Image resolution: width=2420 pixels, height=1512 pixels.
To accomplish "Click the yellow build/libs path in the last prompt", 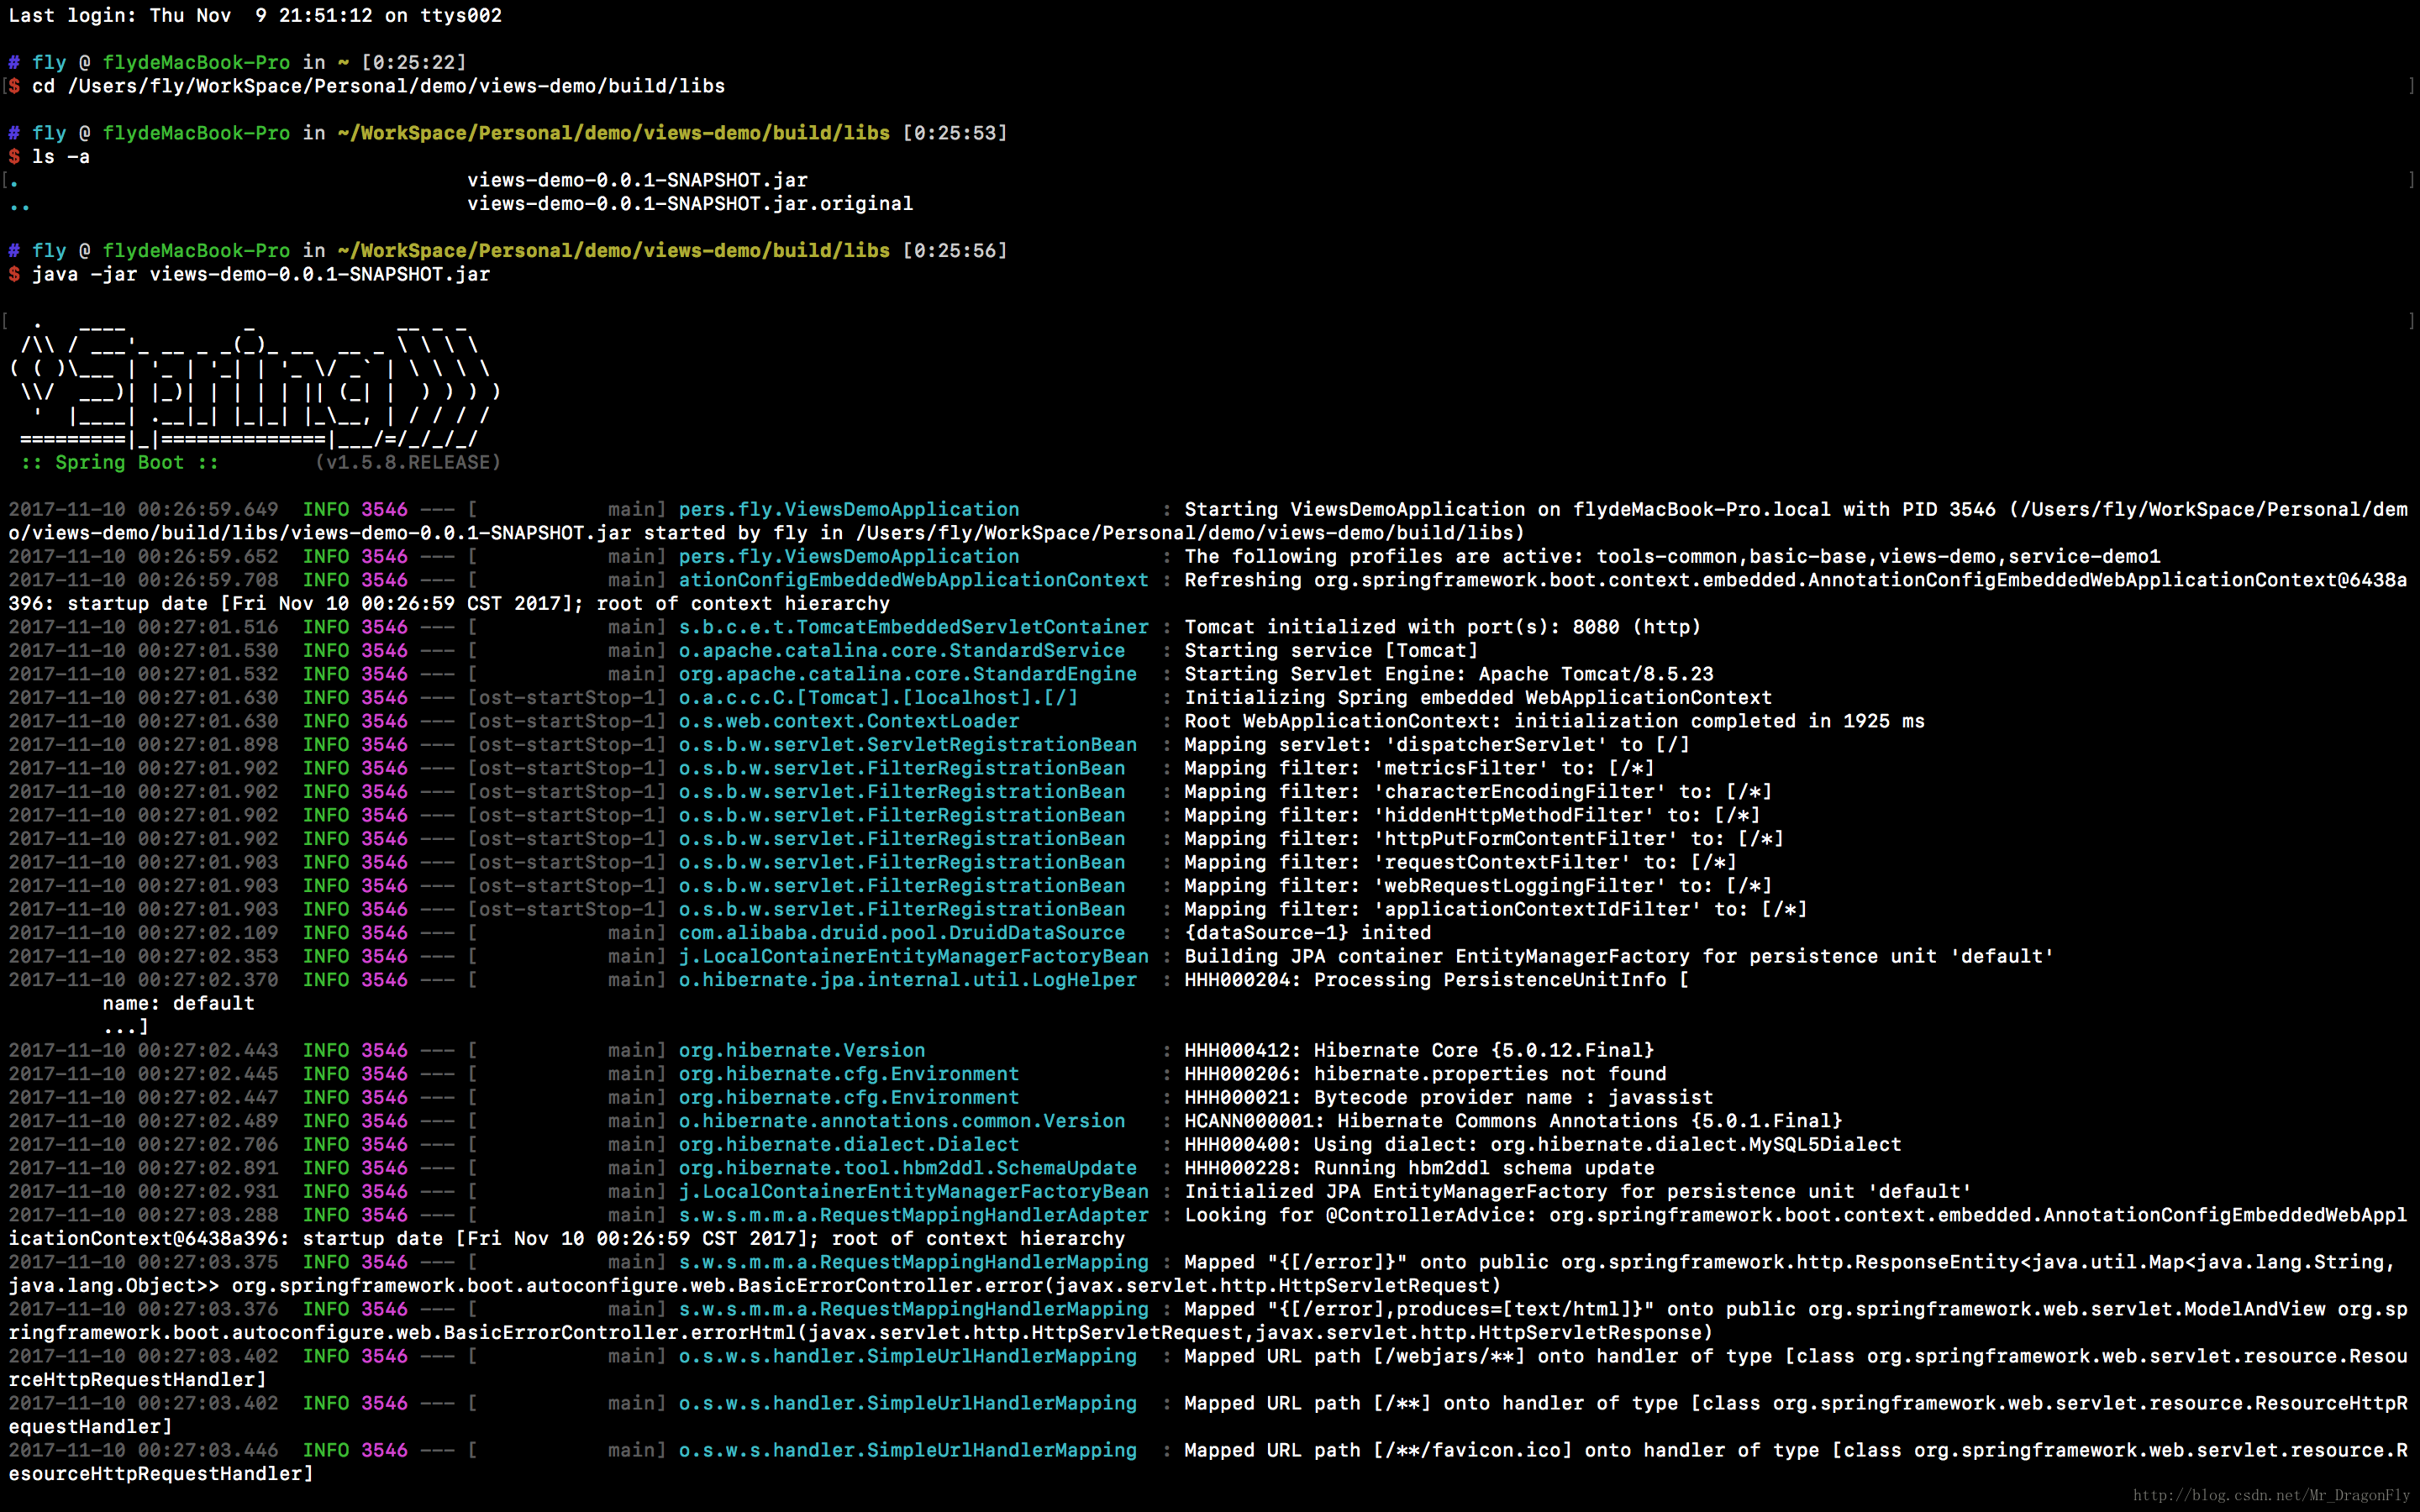I will (613, 251).
